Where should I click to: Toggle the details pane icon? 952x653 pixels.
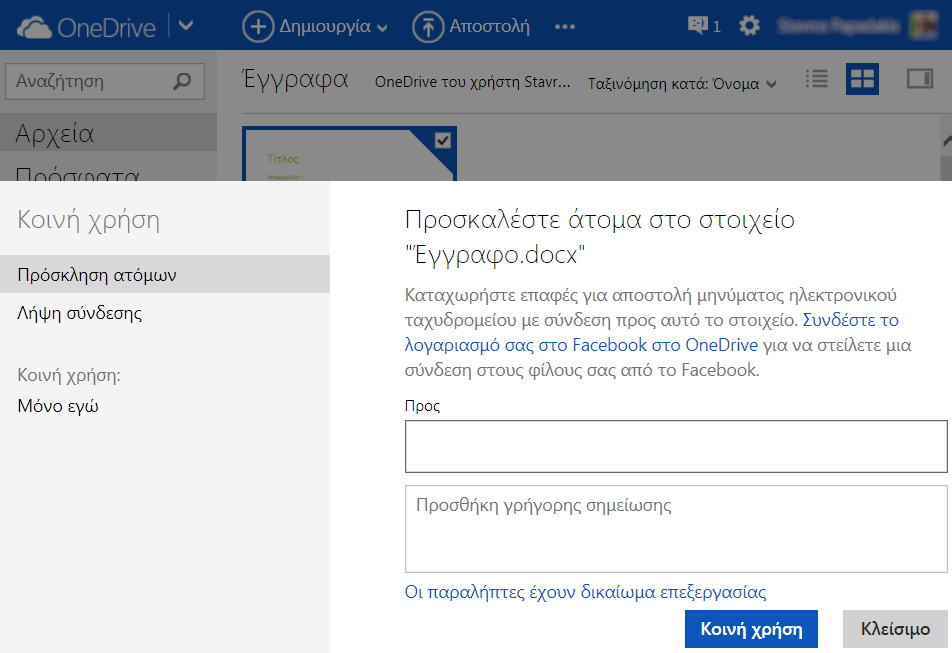920,79
